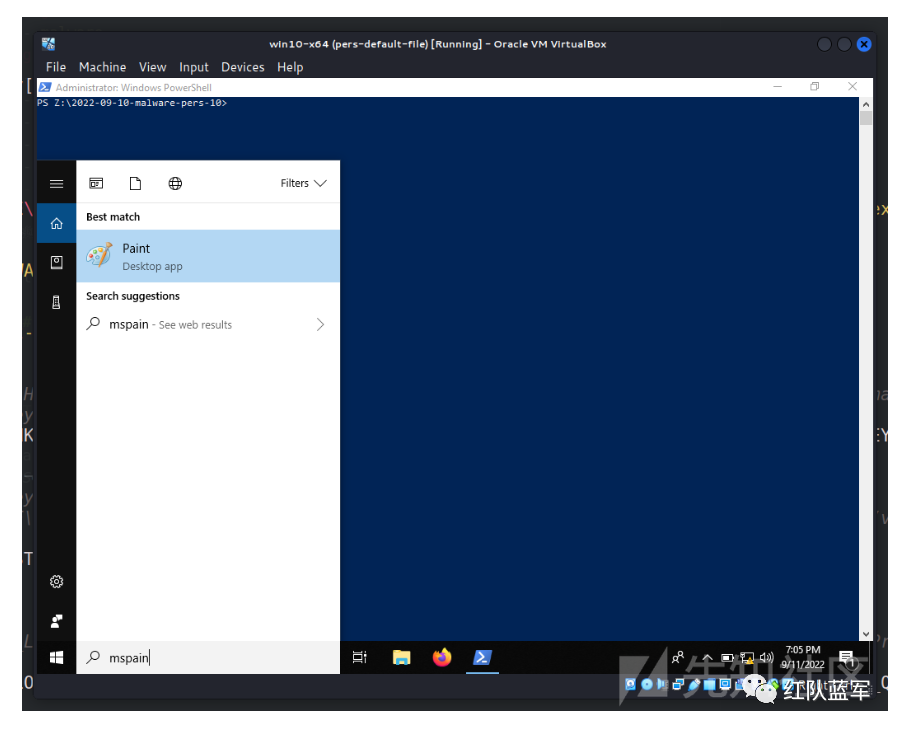Click the Best match heading
This screenshot has height=731, width=901.
point(113,217)
